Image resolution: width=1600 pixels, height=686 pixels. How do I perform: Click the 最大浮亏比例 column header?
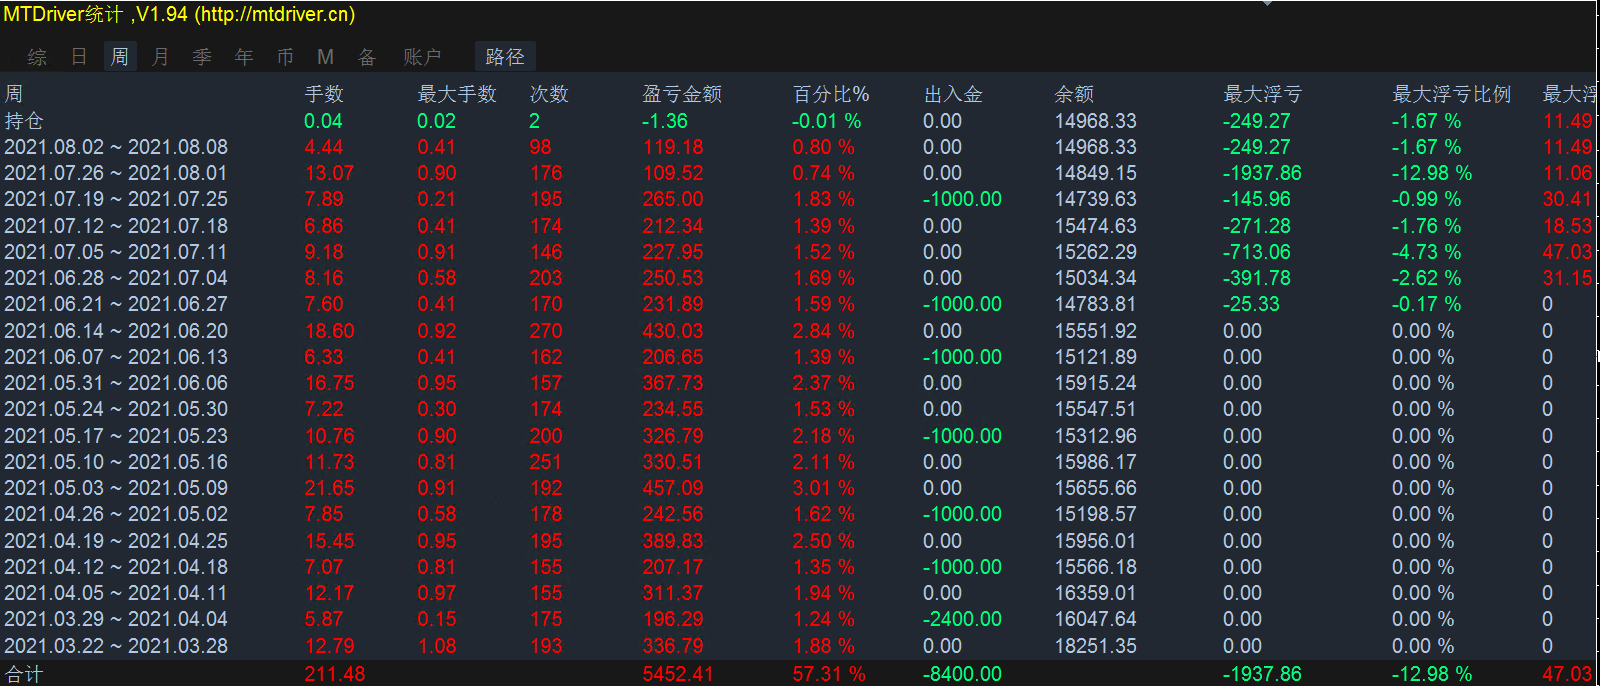pyautogui.click(x=1452, y=94)
